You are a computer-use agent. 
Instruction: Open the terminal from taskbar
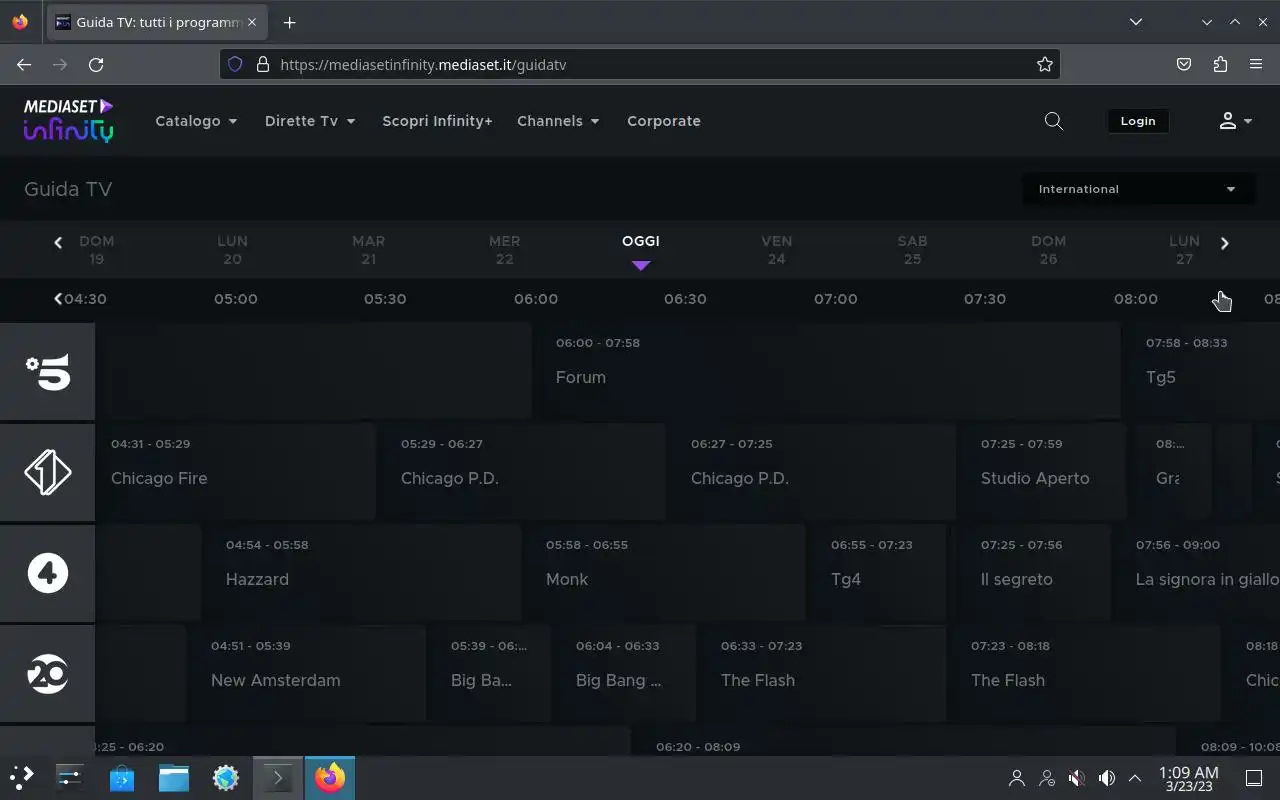click(277, 777)
